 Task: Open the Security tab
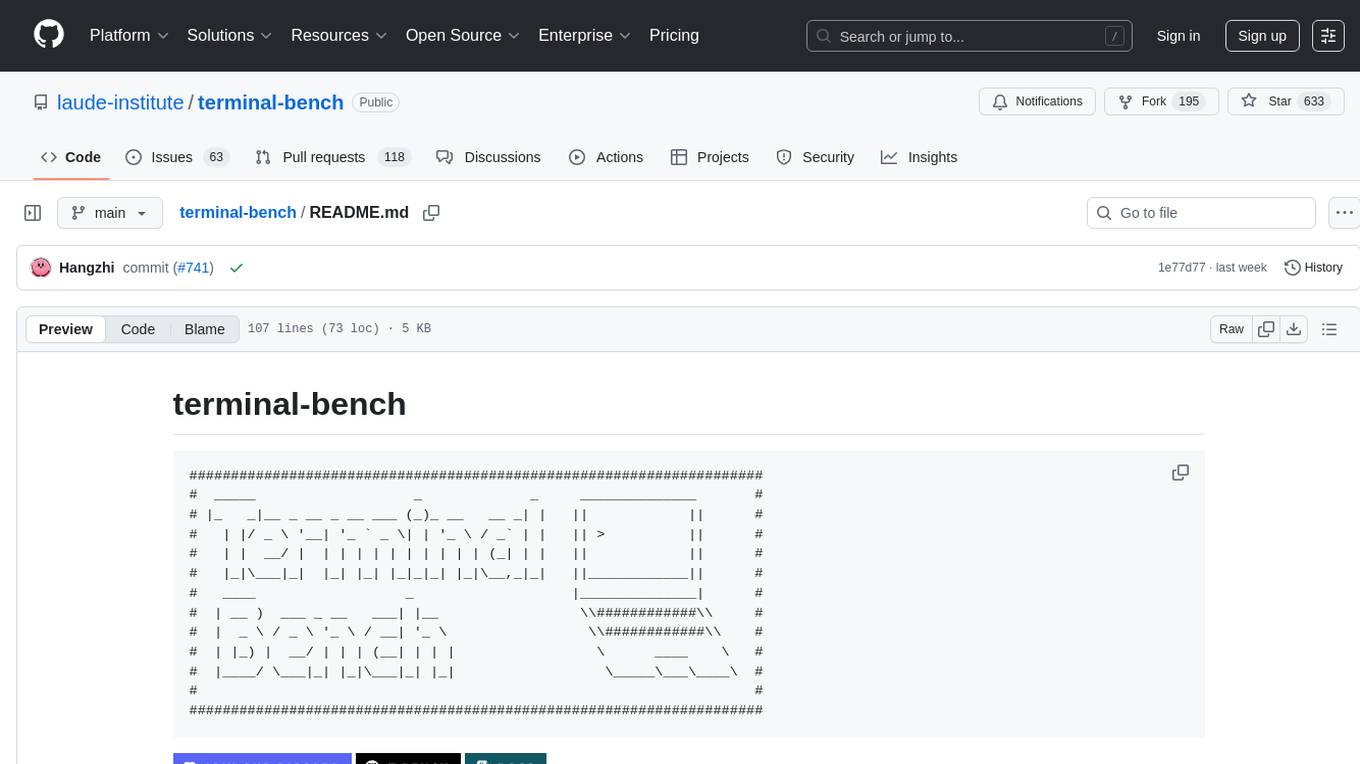coord(815,157)
